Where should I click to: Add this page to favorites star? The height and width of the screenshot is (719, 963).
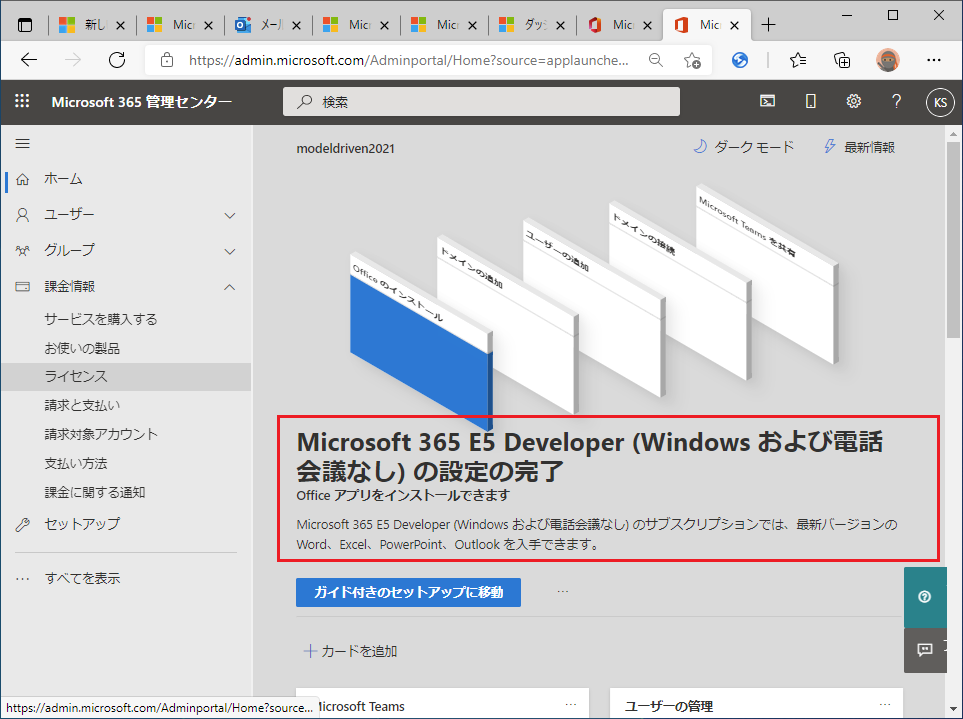pos(692,60)
